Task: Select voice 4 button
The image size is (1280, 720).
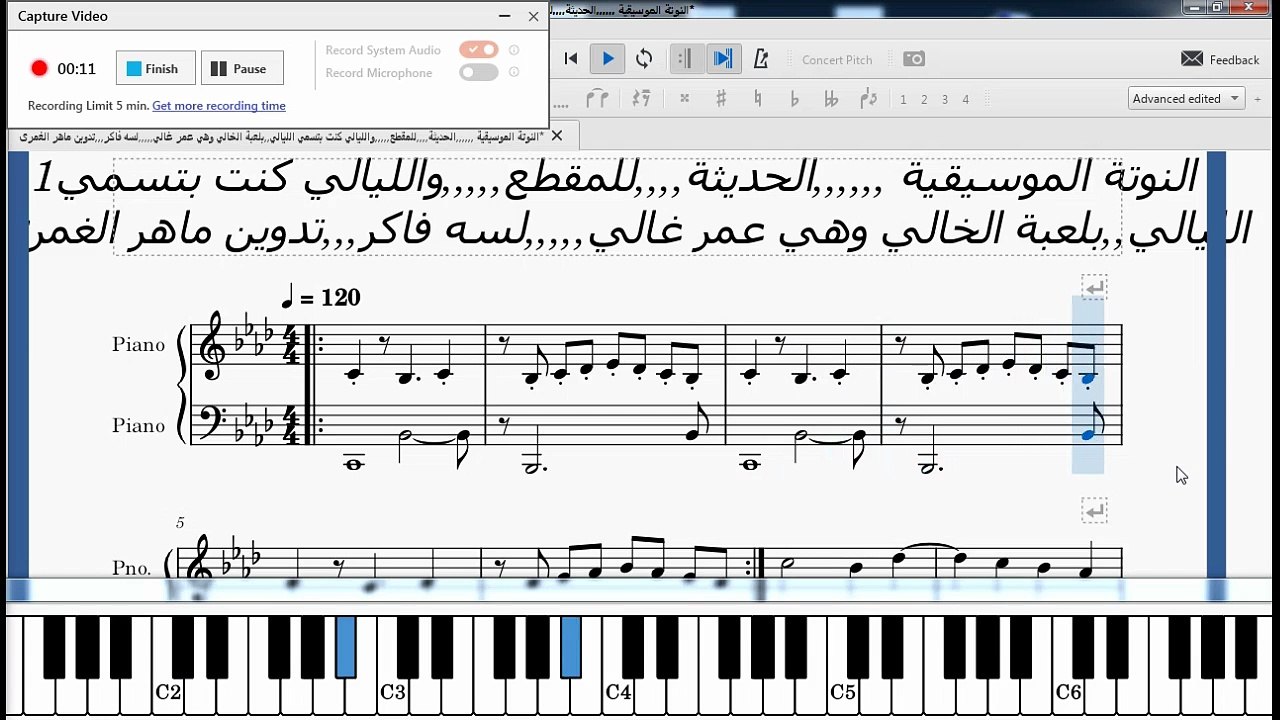Action: coord(966,100)
